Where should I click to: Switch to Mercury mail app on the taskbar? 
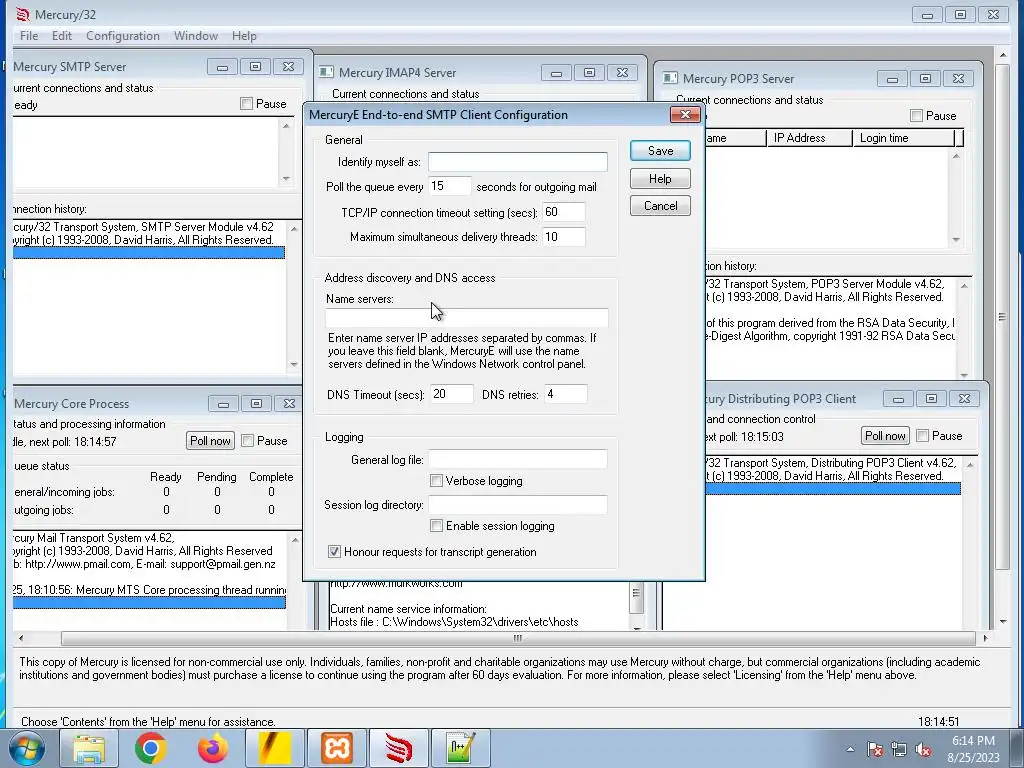(x=398, y=748)
